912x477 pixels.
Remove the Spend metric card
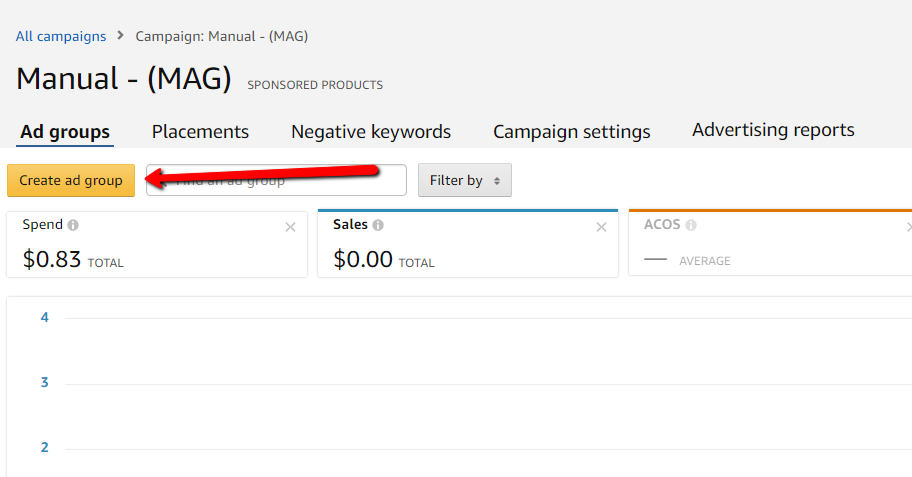(290, 227)
